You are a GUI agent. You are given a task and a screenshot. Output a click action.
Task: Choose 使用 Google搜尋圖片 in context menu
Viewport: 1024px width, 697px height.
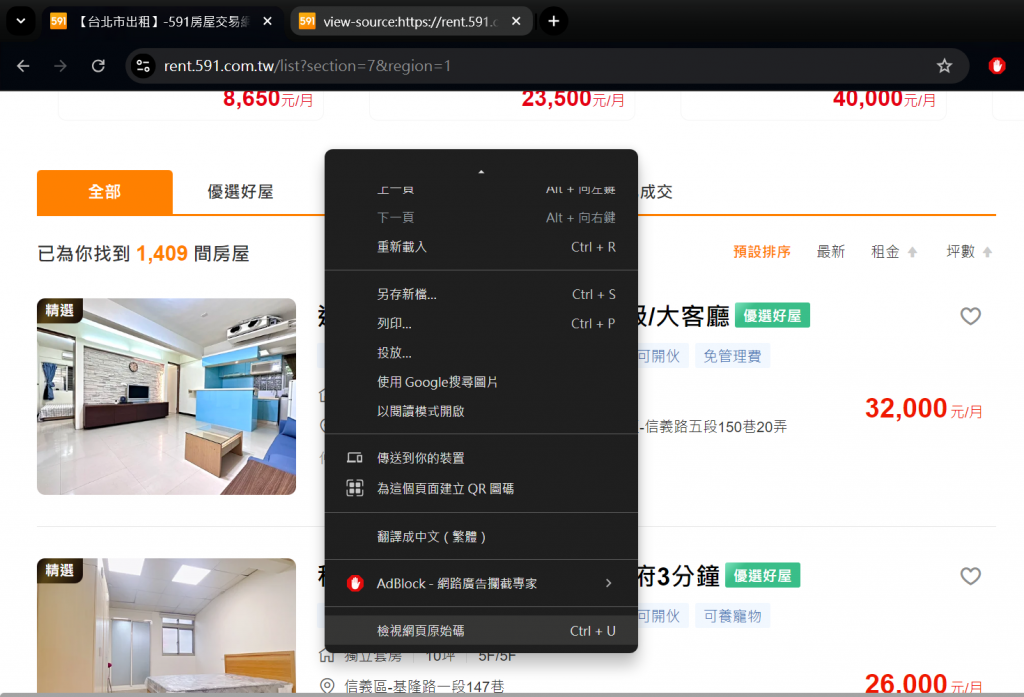(481, 382)
